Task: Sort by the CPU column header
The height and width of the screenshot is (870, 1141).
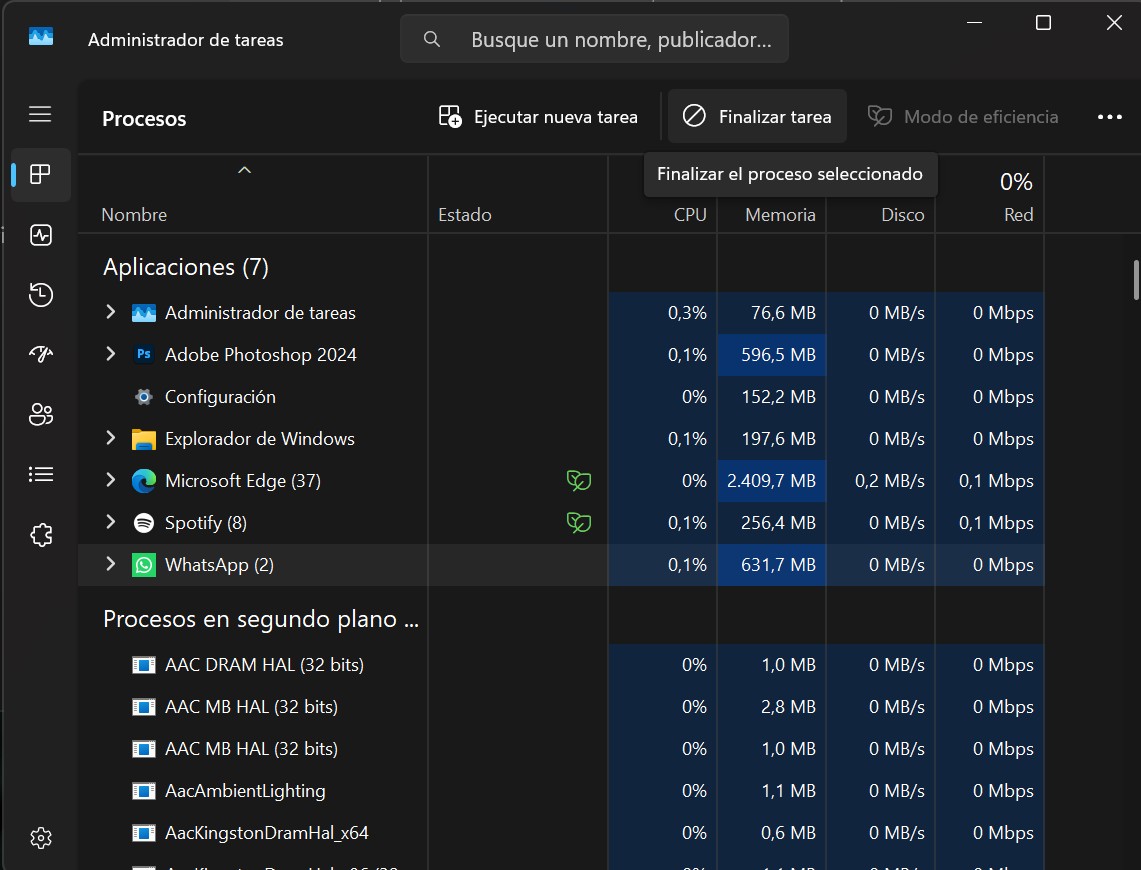Action: (x=691, y=215)
